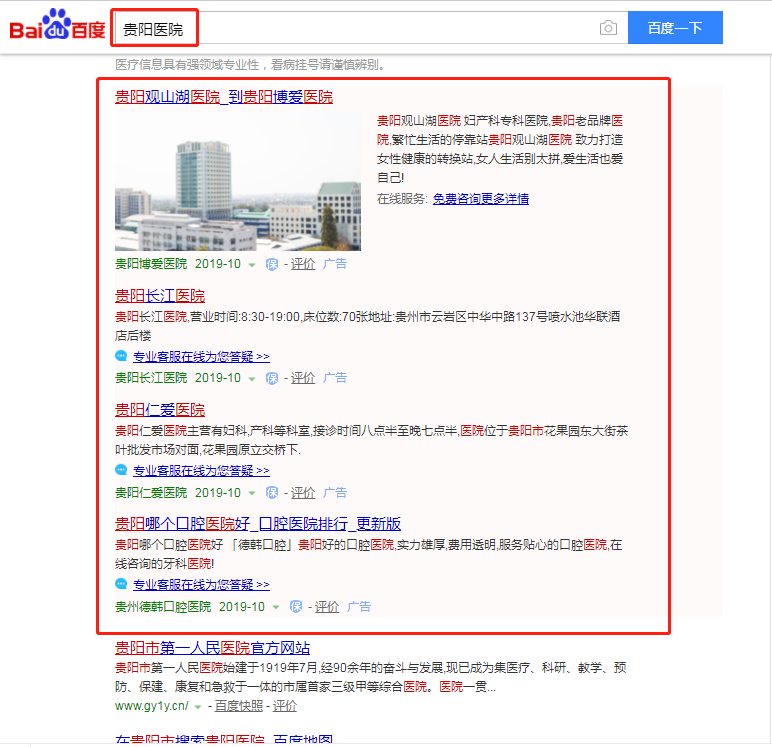
Task: Expand the dropdown arrow beside 贵阳长江医院 2019-10
Action: pyautogui.click(x=252, y=379)
